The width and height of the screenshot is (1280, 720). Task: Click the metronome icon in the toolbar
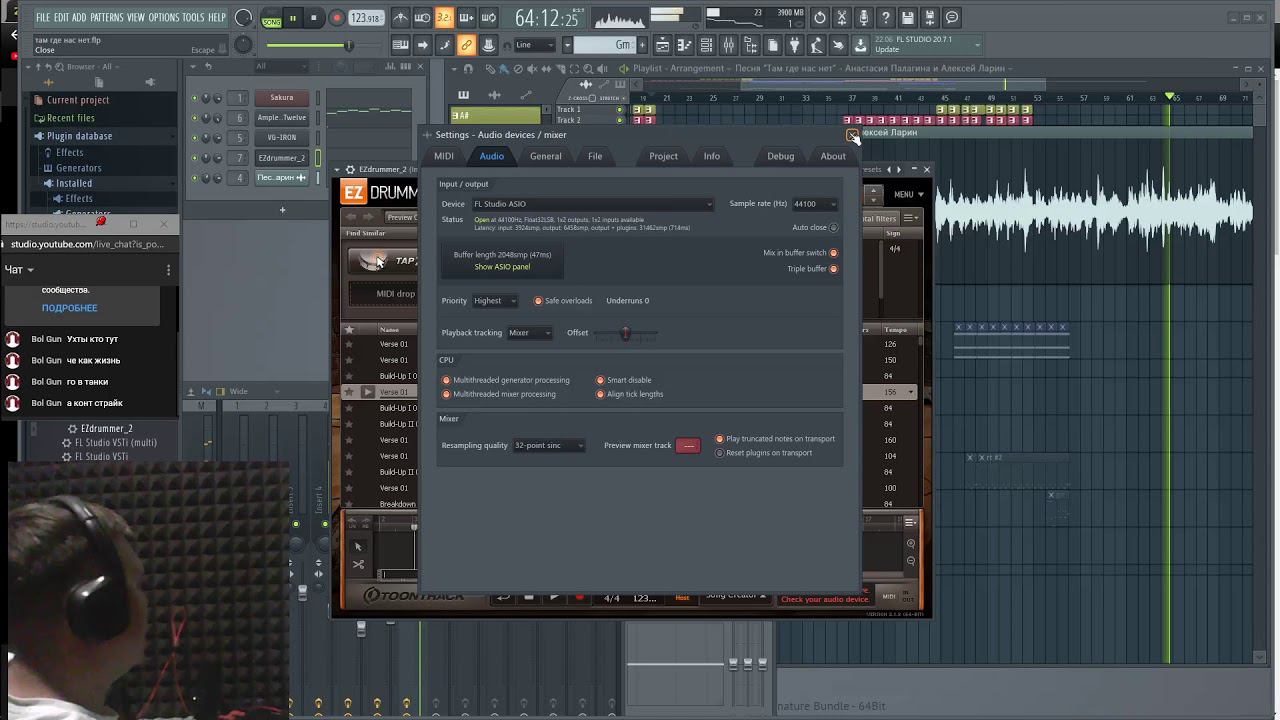tap(400, 18)
